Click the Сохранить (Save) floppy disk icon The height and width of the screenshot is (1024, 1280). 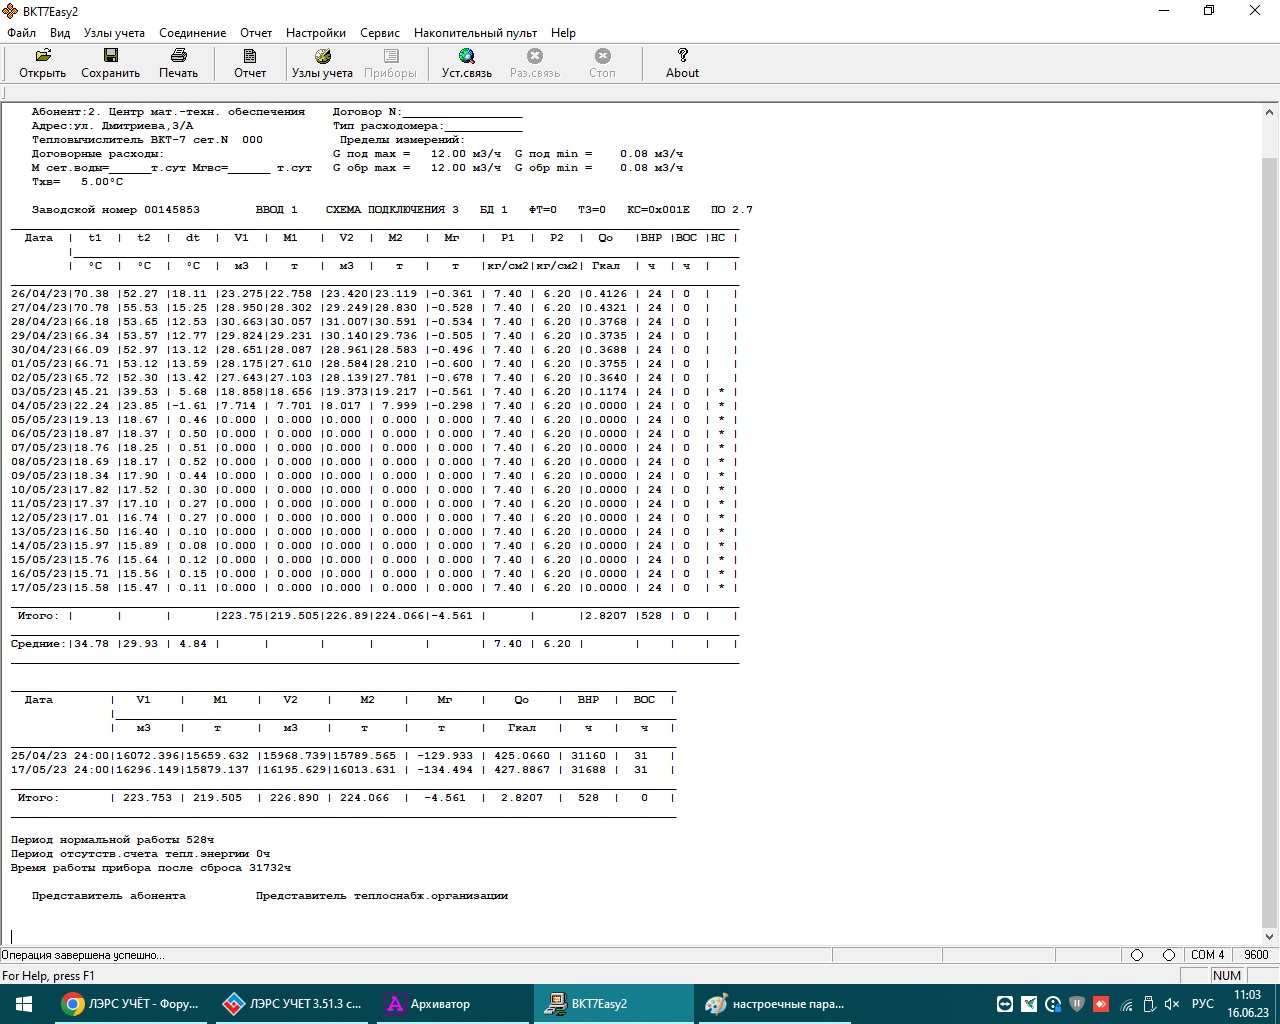110,56
